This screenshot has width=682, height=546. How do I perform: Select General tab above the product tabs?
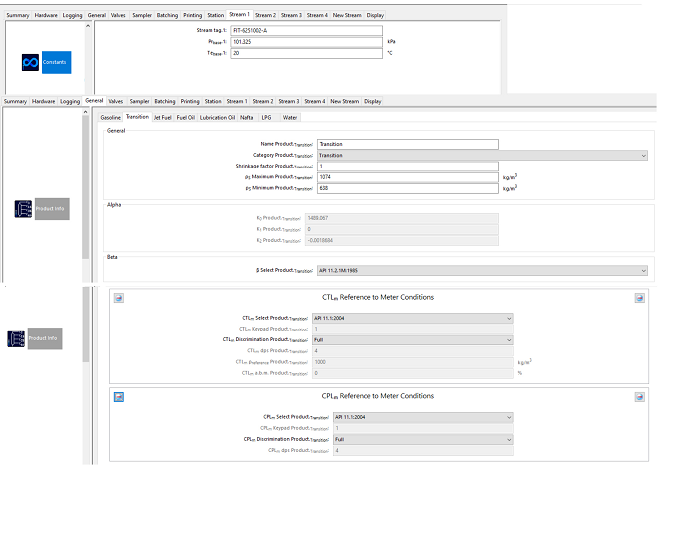click(x=94, y=101)
